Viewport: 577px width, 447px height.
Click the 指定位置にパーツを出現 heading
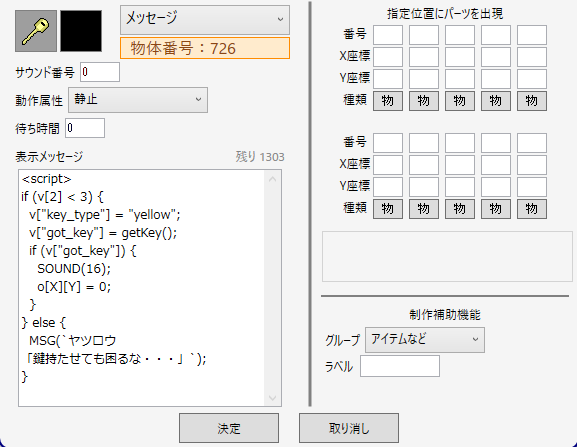(x=445, y=14)
